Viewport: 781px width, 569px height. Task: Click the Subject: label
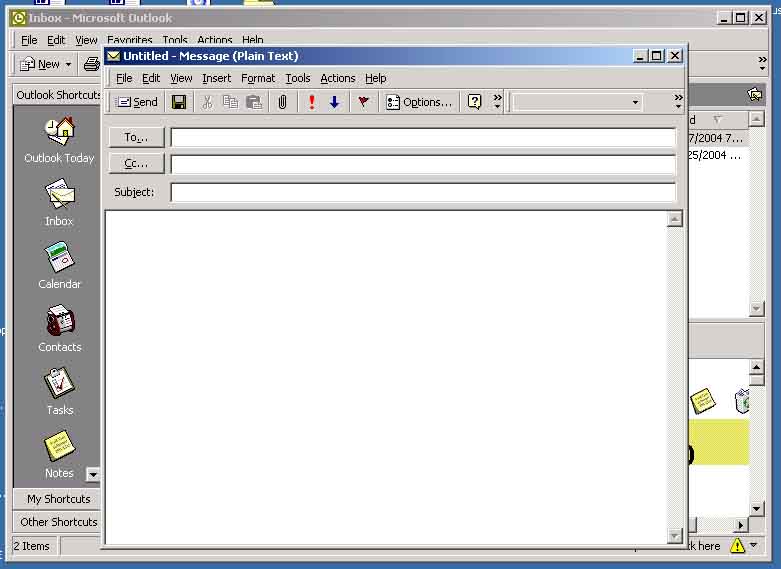[x=134, y=192]
